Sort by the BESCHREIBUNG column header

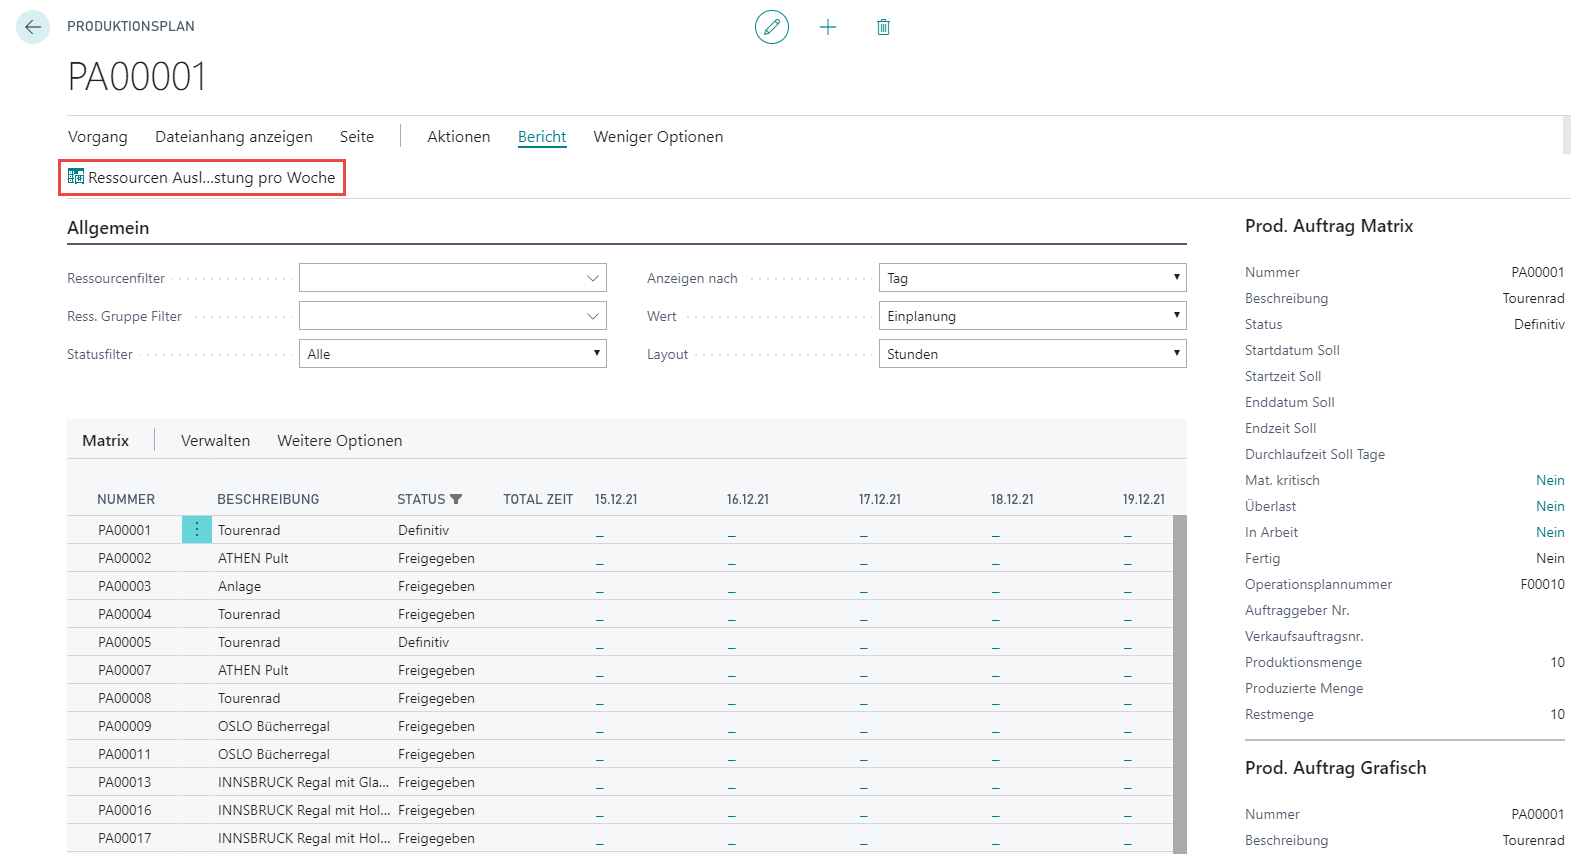click(268, 499)
